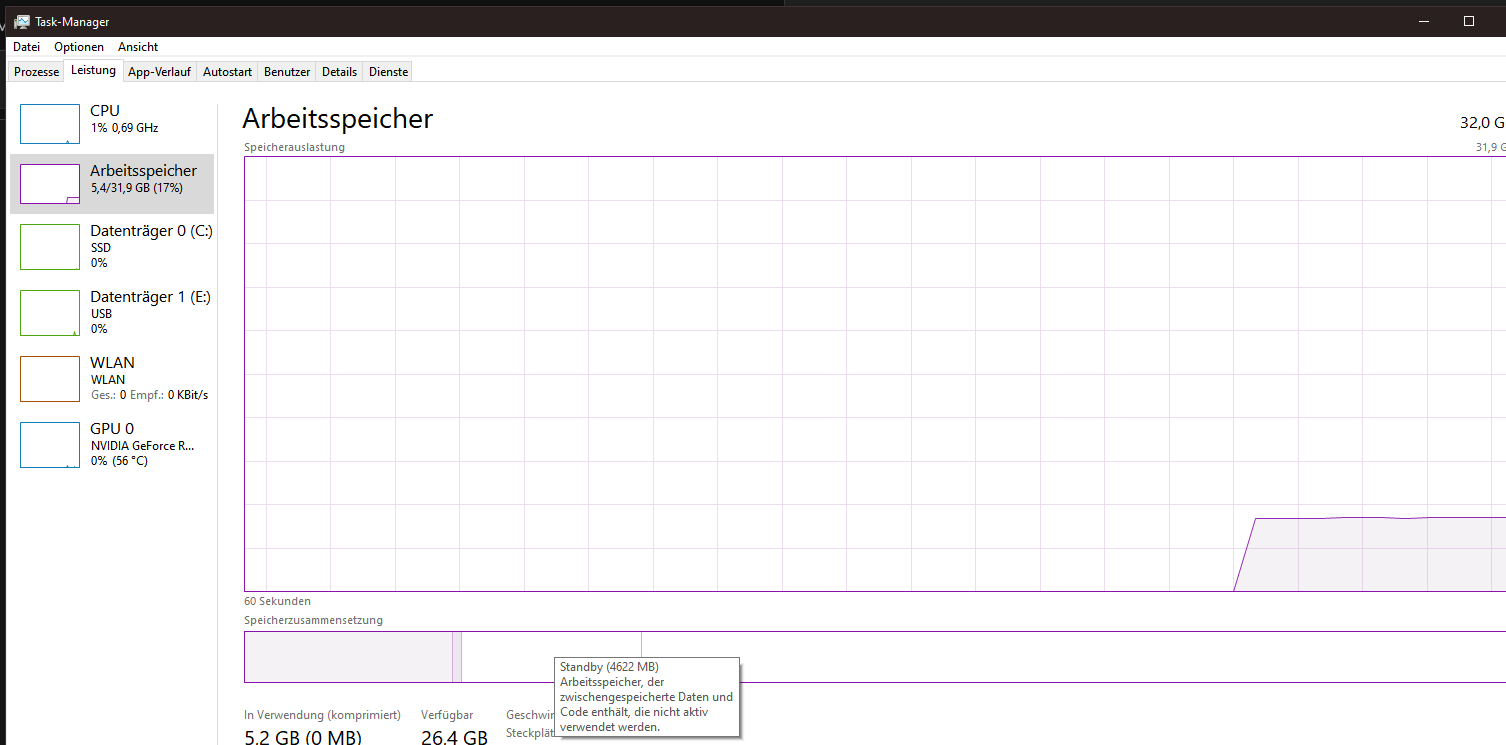Image resolution: width=1506 pixels, height=745 pixels.
Task: Open Datenträger 1 (E:) USB details
Action: point(112,312)
